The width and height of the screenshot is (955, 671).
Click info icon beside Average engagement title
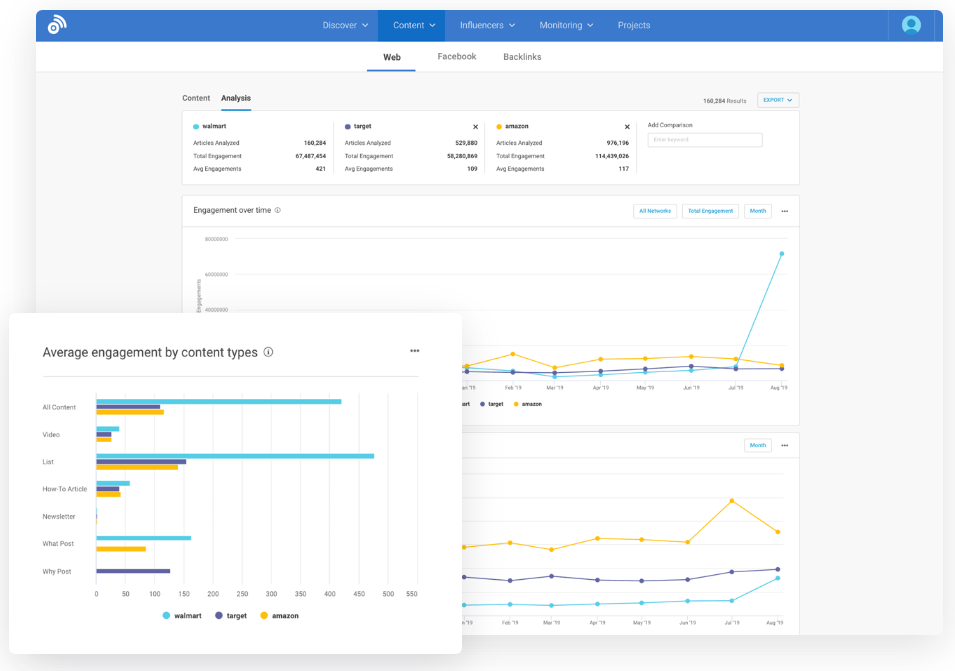click(x=268, y=353)
